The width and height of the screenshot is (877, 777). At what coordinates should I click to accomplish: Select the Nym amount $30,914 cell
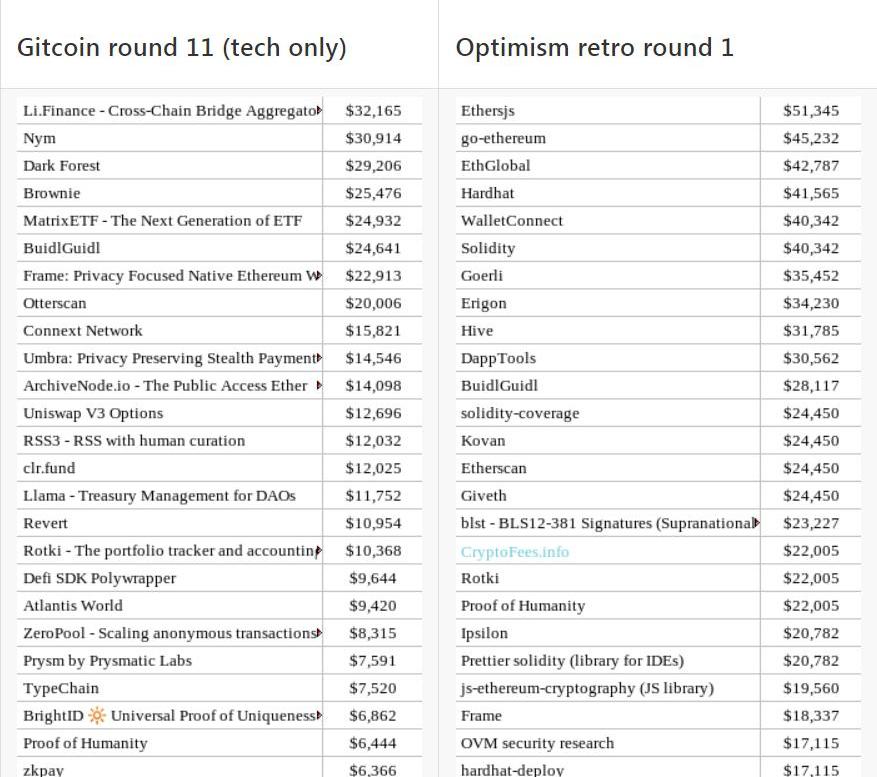[373, 138]
